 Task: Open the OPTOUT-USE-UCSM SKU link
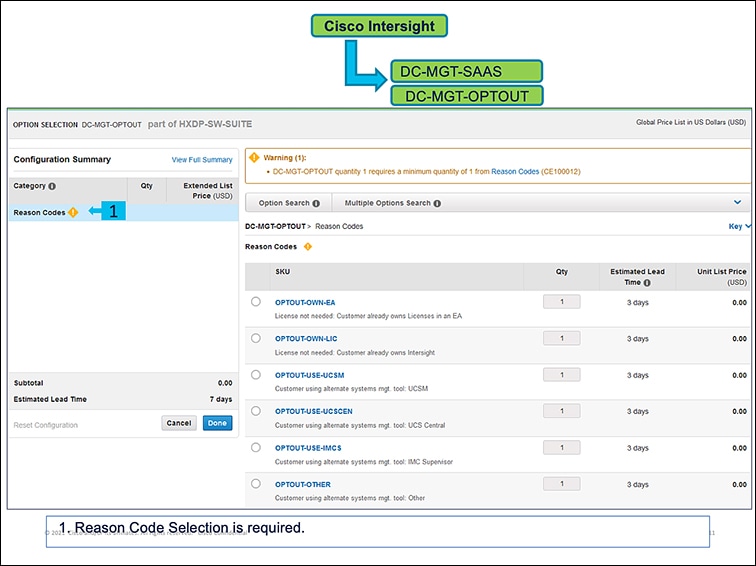310,375
